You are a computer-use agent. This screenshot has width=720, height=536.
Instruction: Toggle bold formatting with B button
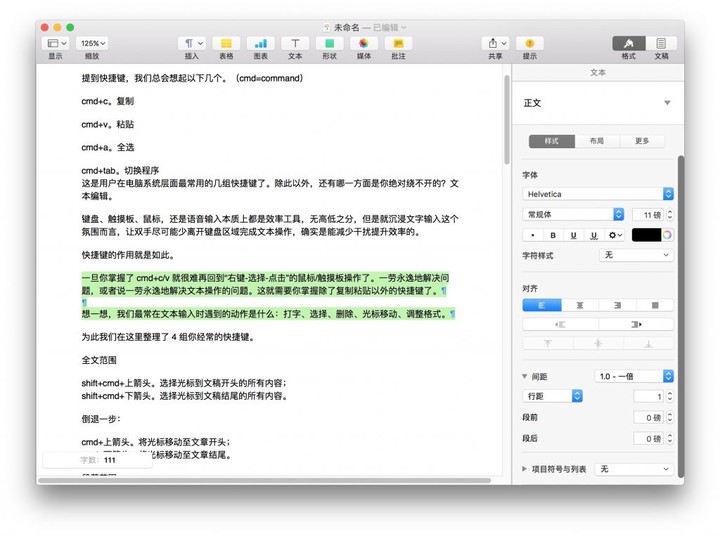(x=553, y=235)
